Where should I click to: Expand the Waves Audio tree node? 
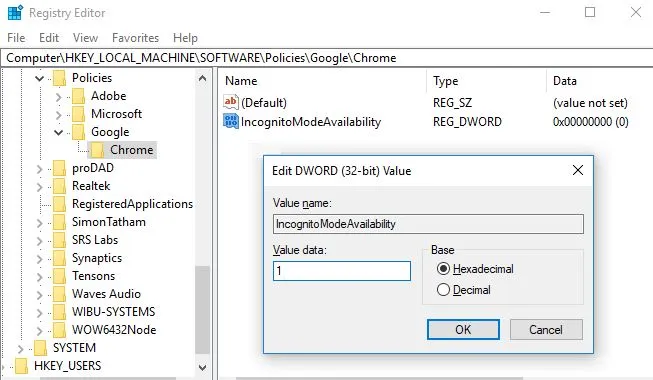(40, 295)
